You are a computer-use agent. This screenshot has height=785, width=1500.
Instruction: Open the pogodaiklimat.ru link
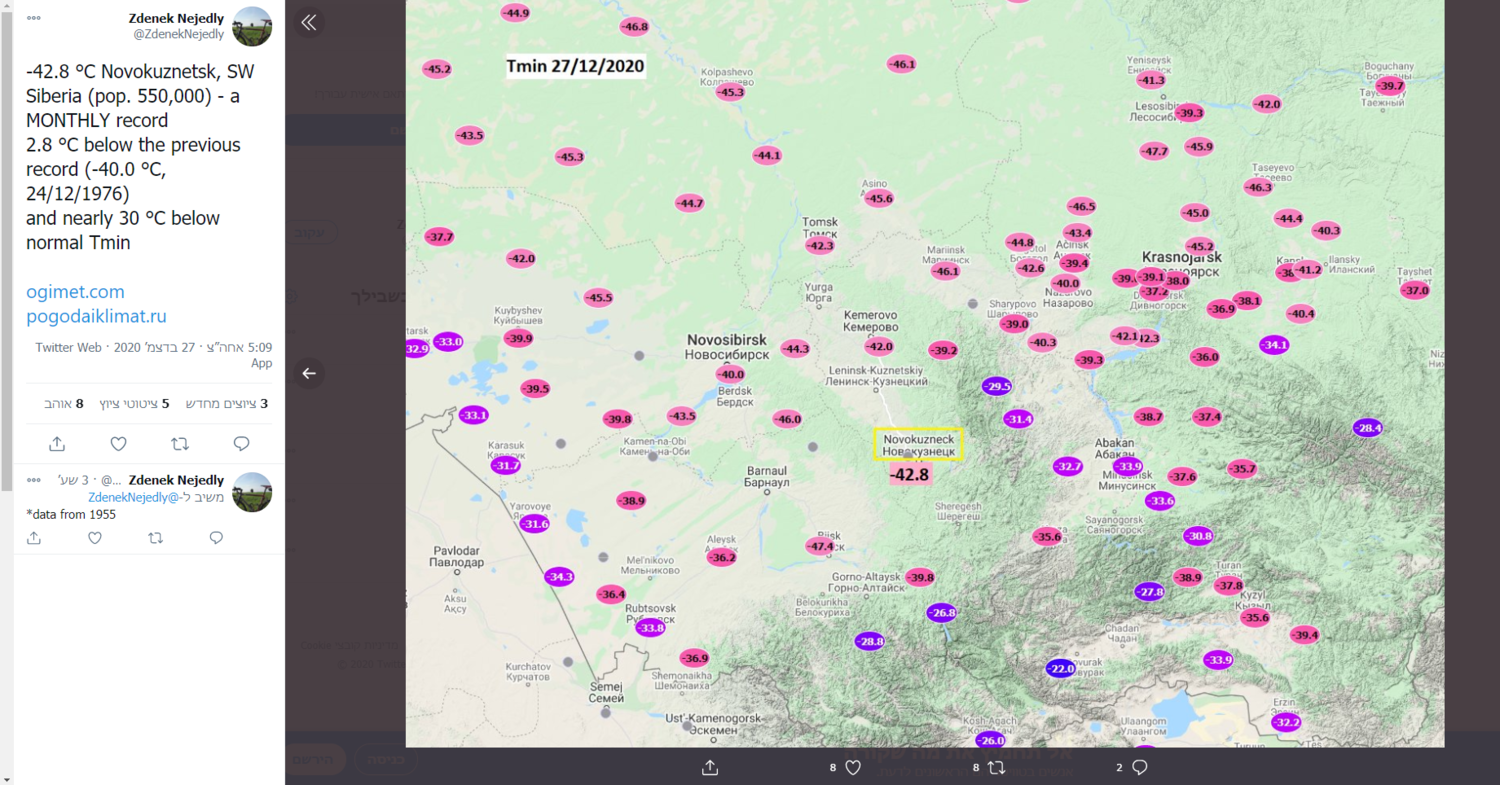[x=96, y=316]
